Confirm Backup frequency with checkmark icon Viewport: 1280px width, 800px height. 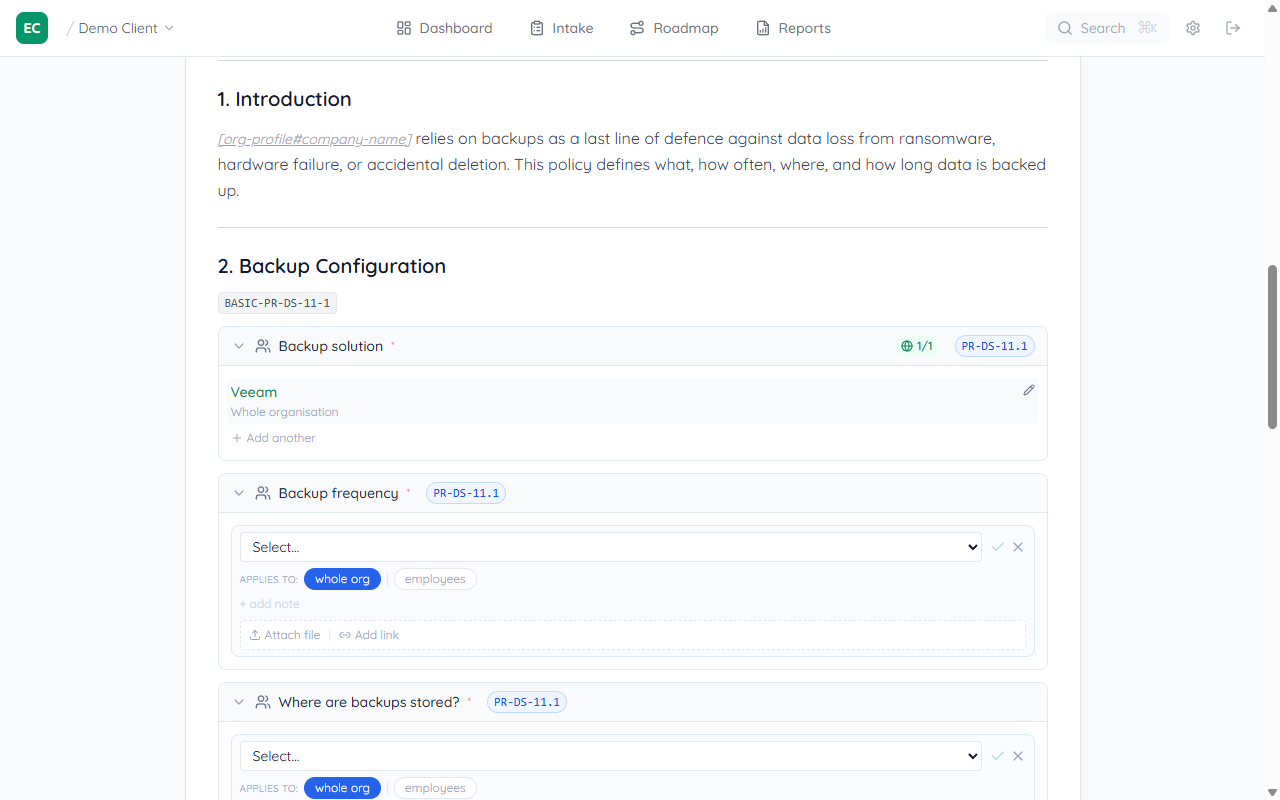[x=997, y=547]
